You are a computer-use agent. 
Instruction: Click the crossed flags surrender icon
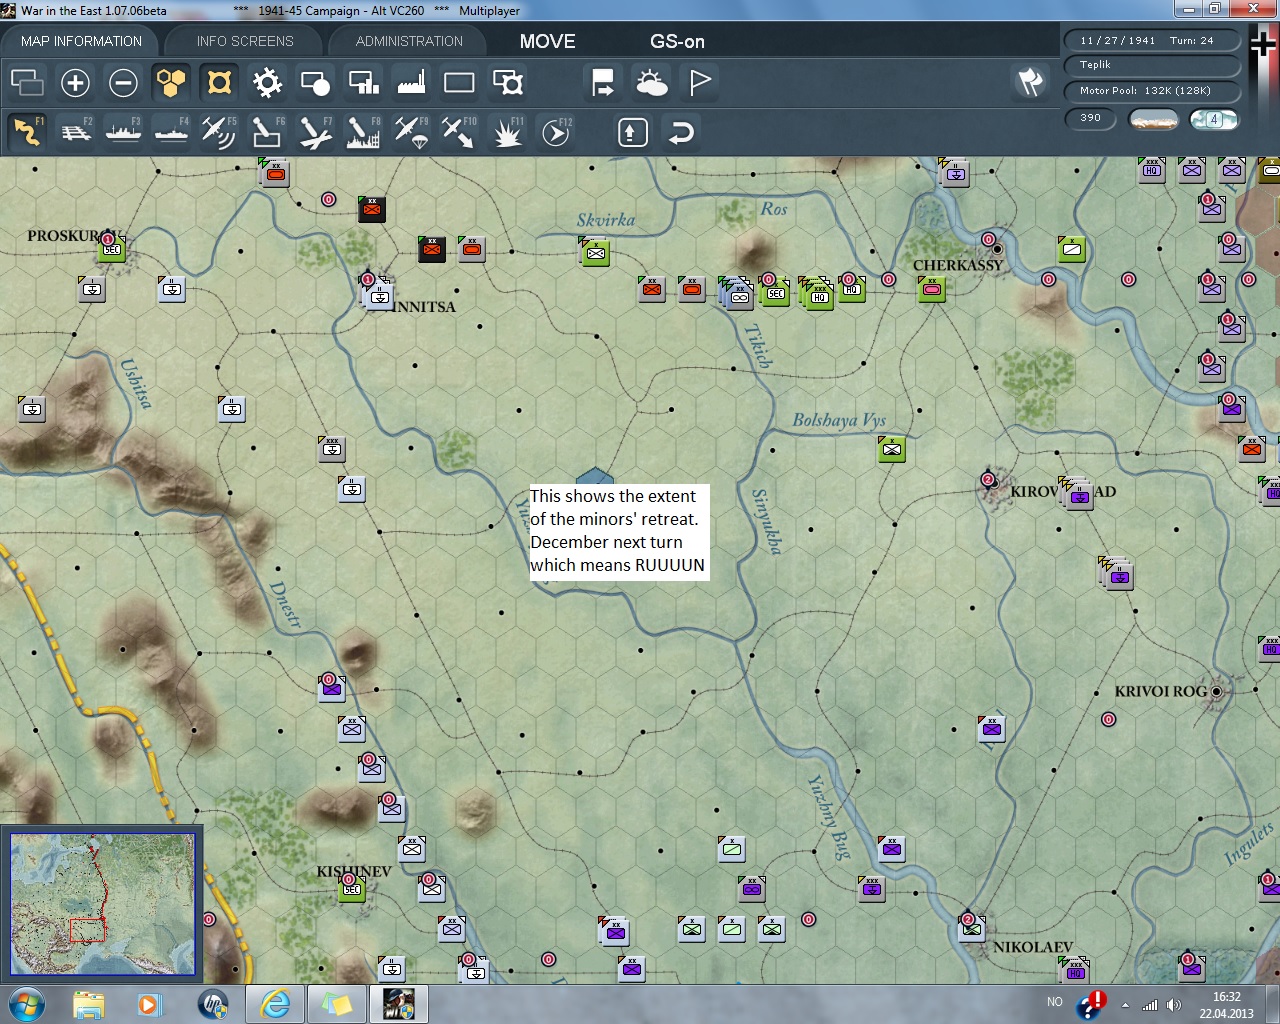(1030, 82)
